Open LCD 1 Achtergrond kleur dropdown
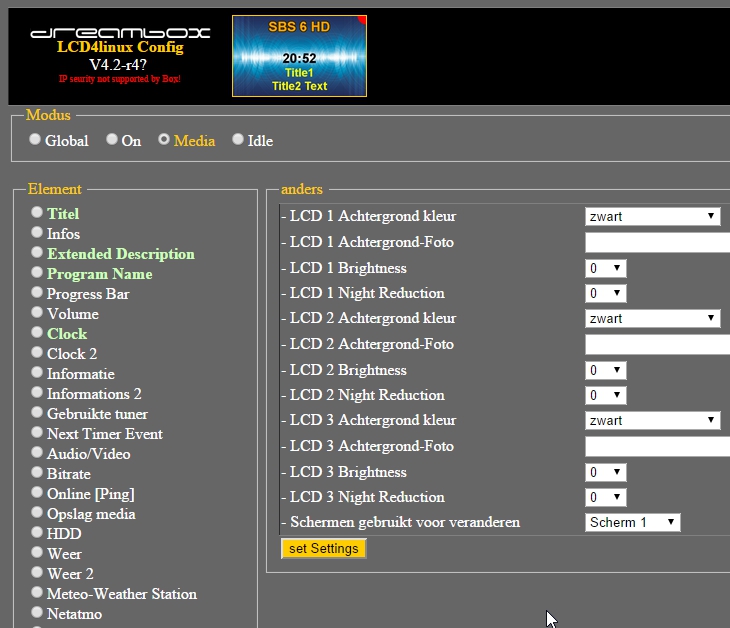Screen dimensions: 730x628 [x=652, y=216]
